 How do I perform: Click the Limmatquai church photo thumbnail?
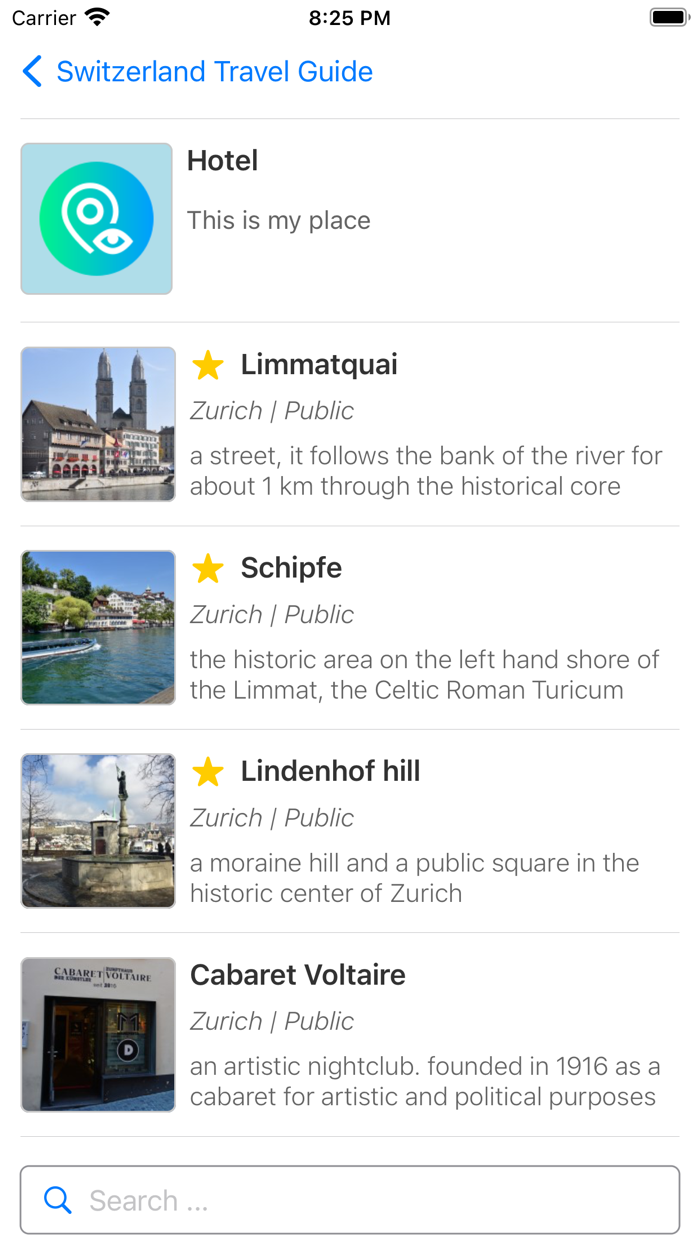tap(97, 423)
